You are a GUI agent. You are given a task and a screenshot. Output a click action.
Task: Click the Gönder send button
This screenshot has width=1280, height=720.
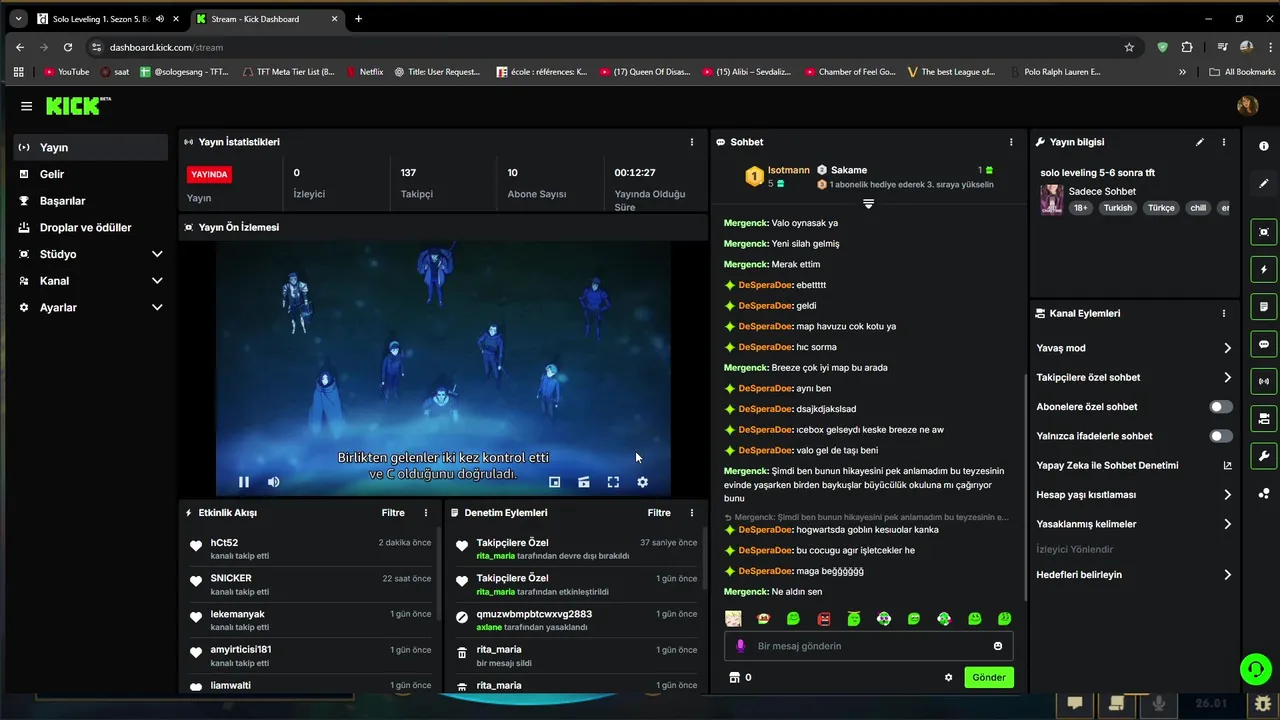click(989, 677)
